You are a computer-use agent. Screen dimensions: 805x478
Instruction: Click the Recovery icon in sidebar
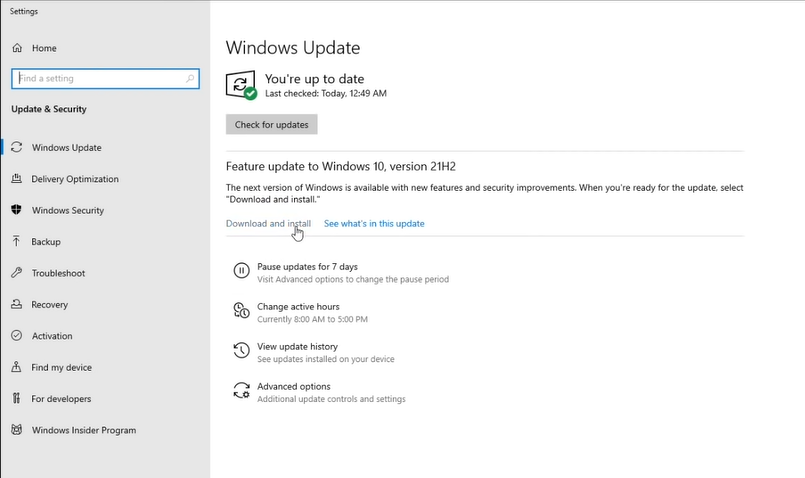point(17,305)
